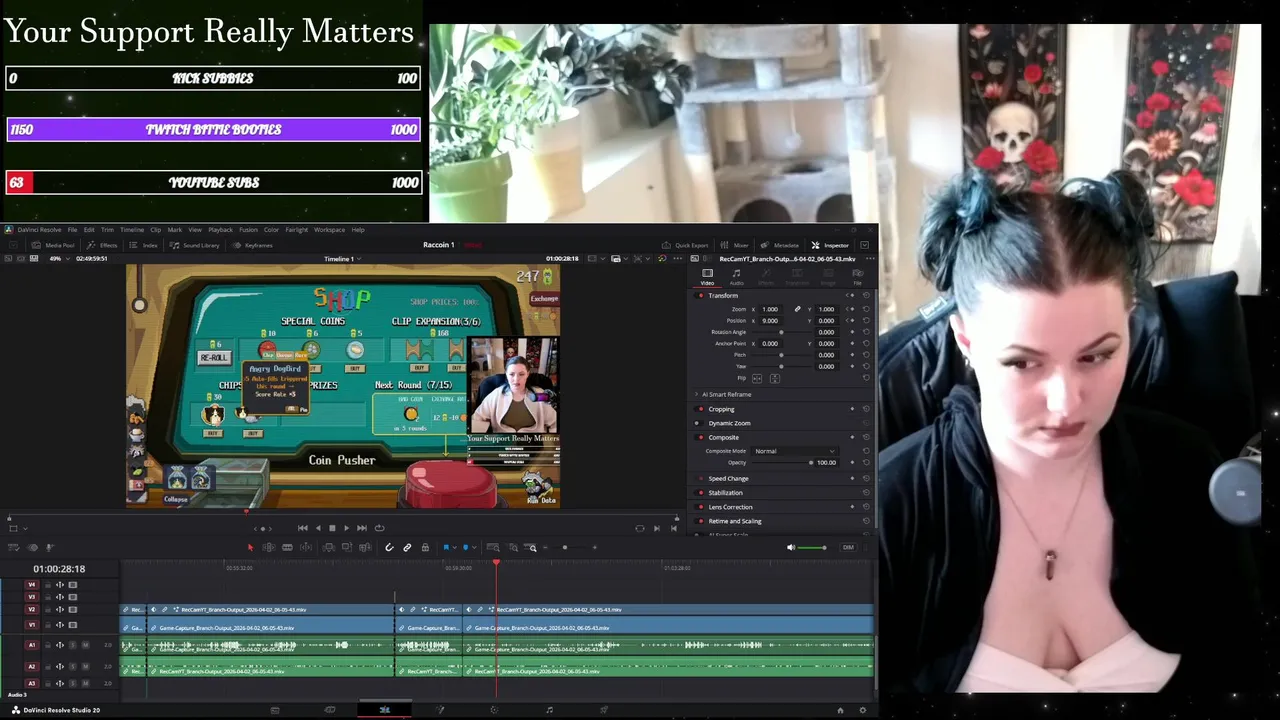Click the blue flag icon
The image size is (1280, 720).
pyautogui.click(x=446, y=547)
